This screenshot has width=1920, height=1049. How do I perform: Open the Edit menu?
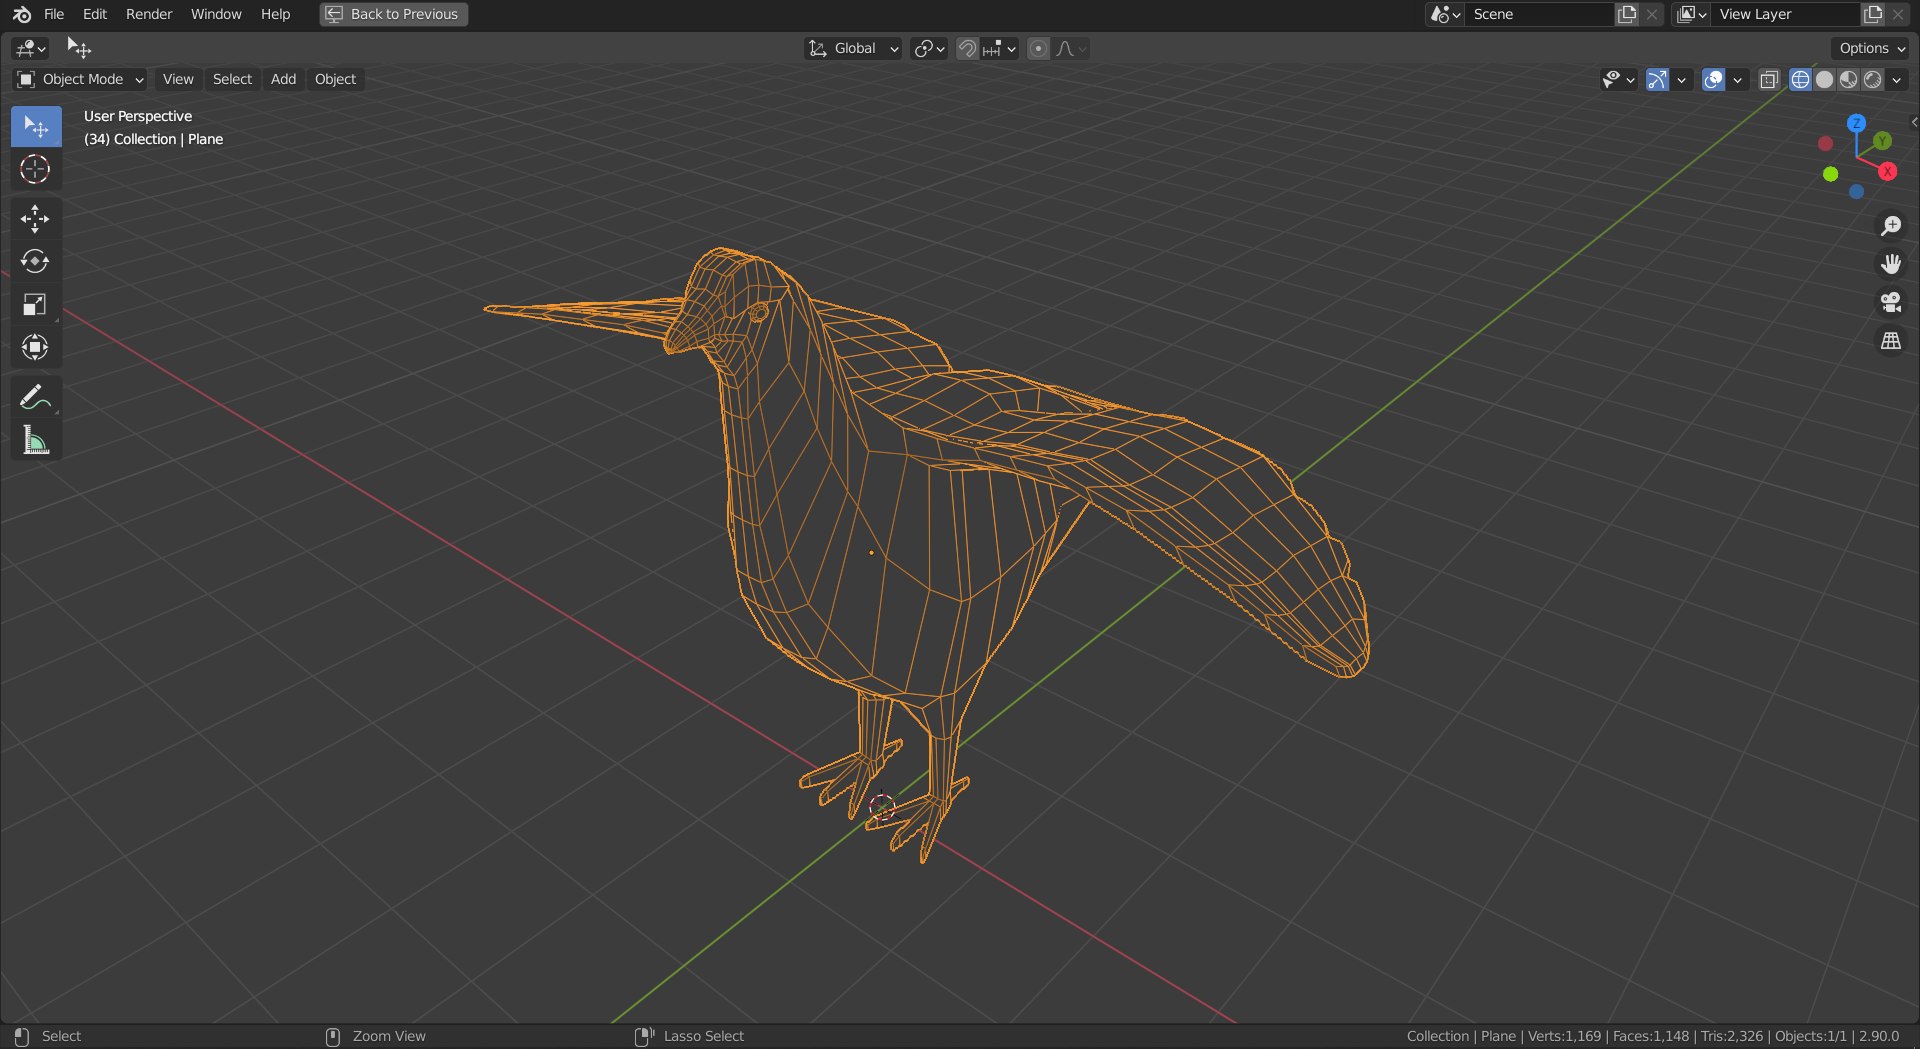click(95, 14)
